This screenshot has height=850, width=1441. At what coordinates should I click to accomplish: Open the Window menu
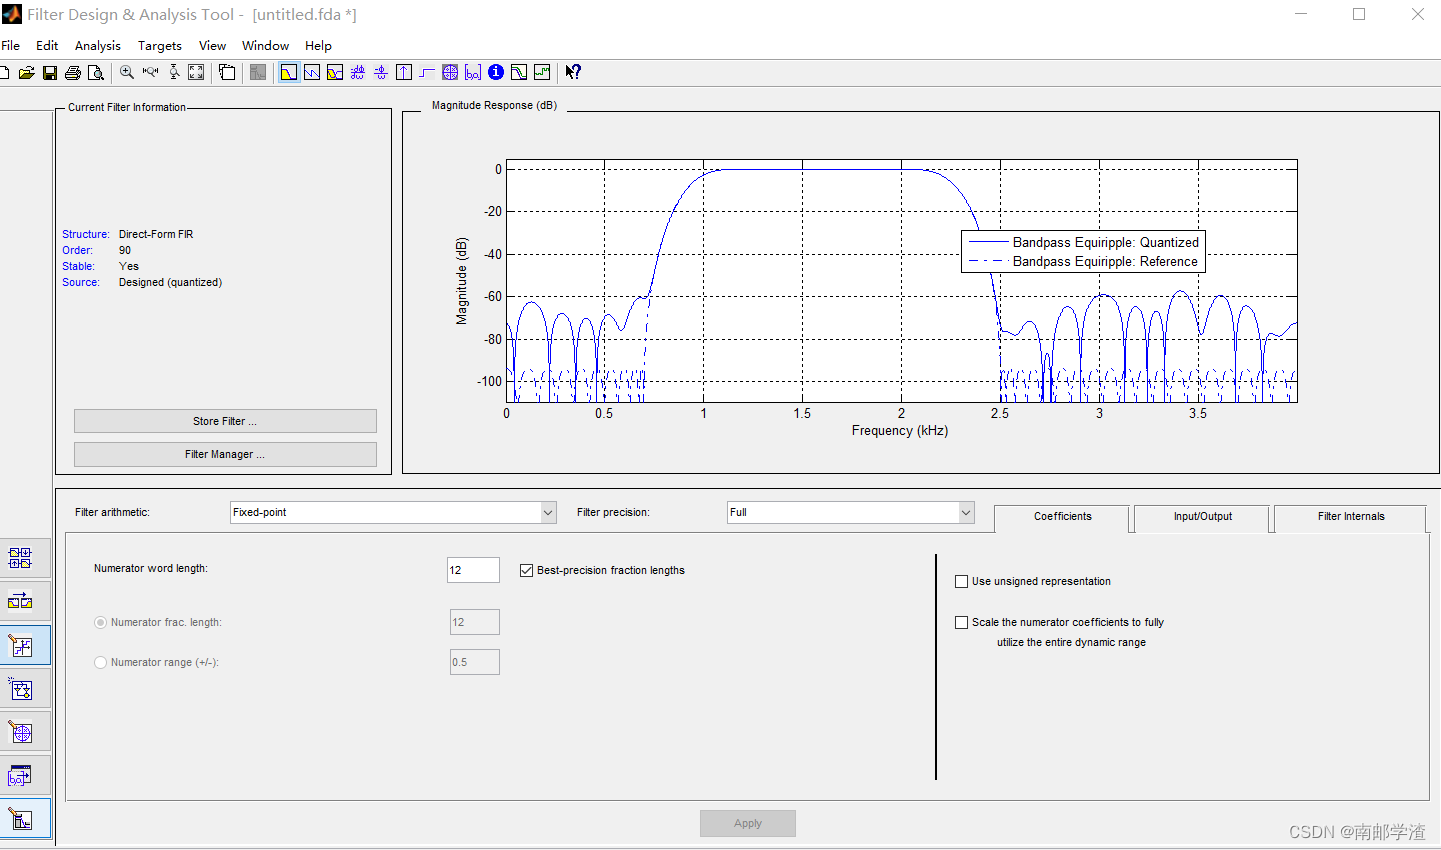[x=265, y=45]
